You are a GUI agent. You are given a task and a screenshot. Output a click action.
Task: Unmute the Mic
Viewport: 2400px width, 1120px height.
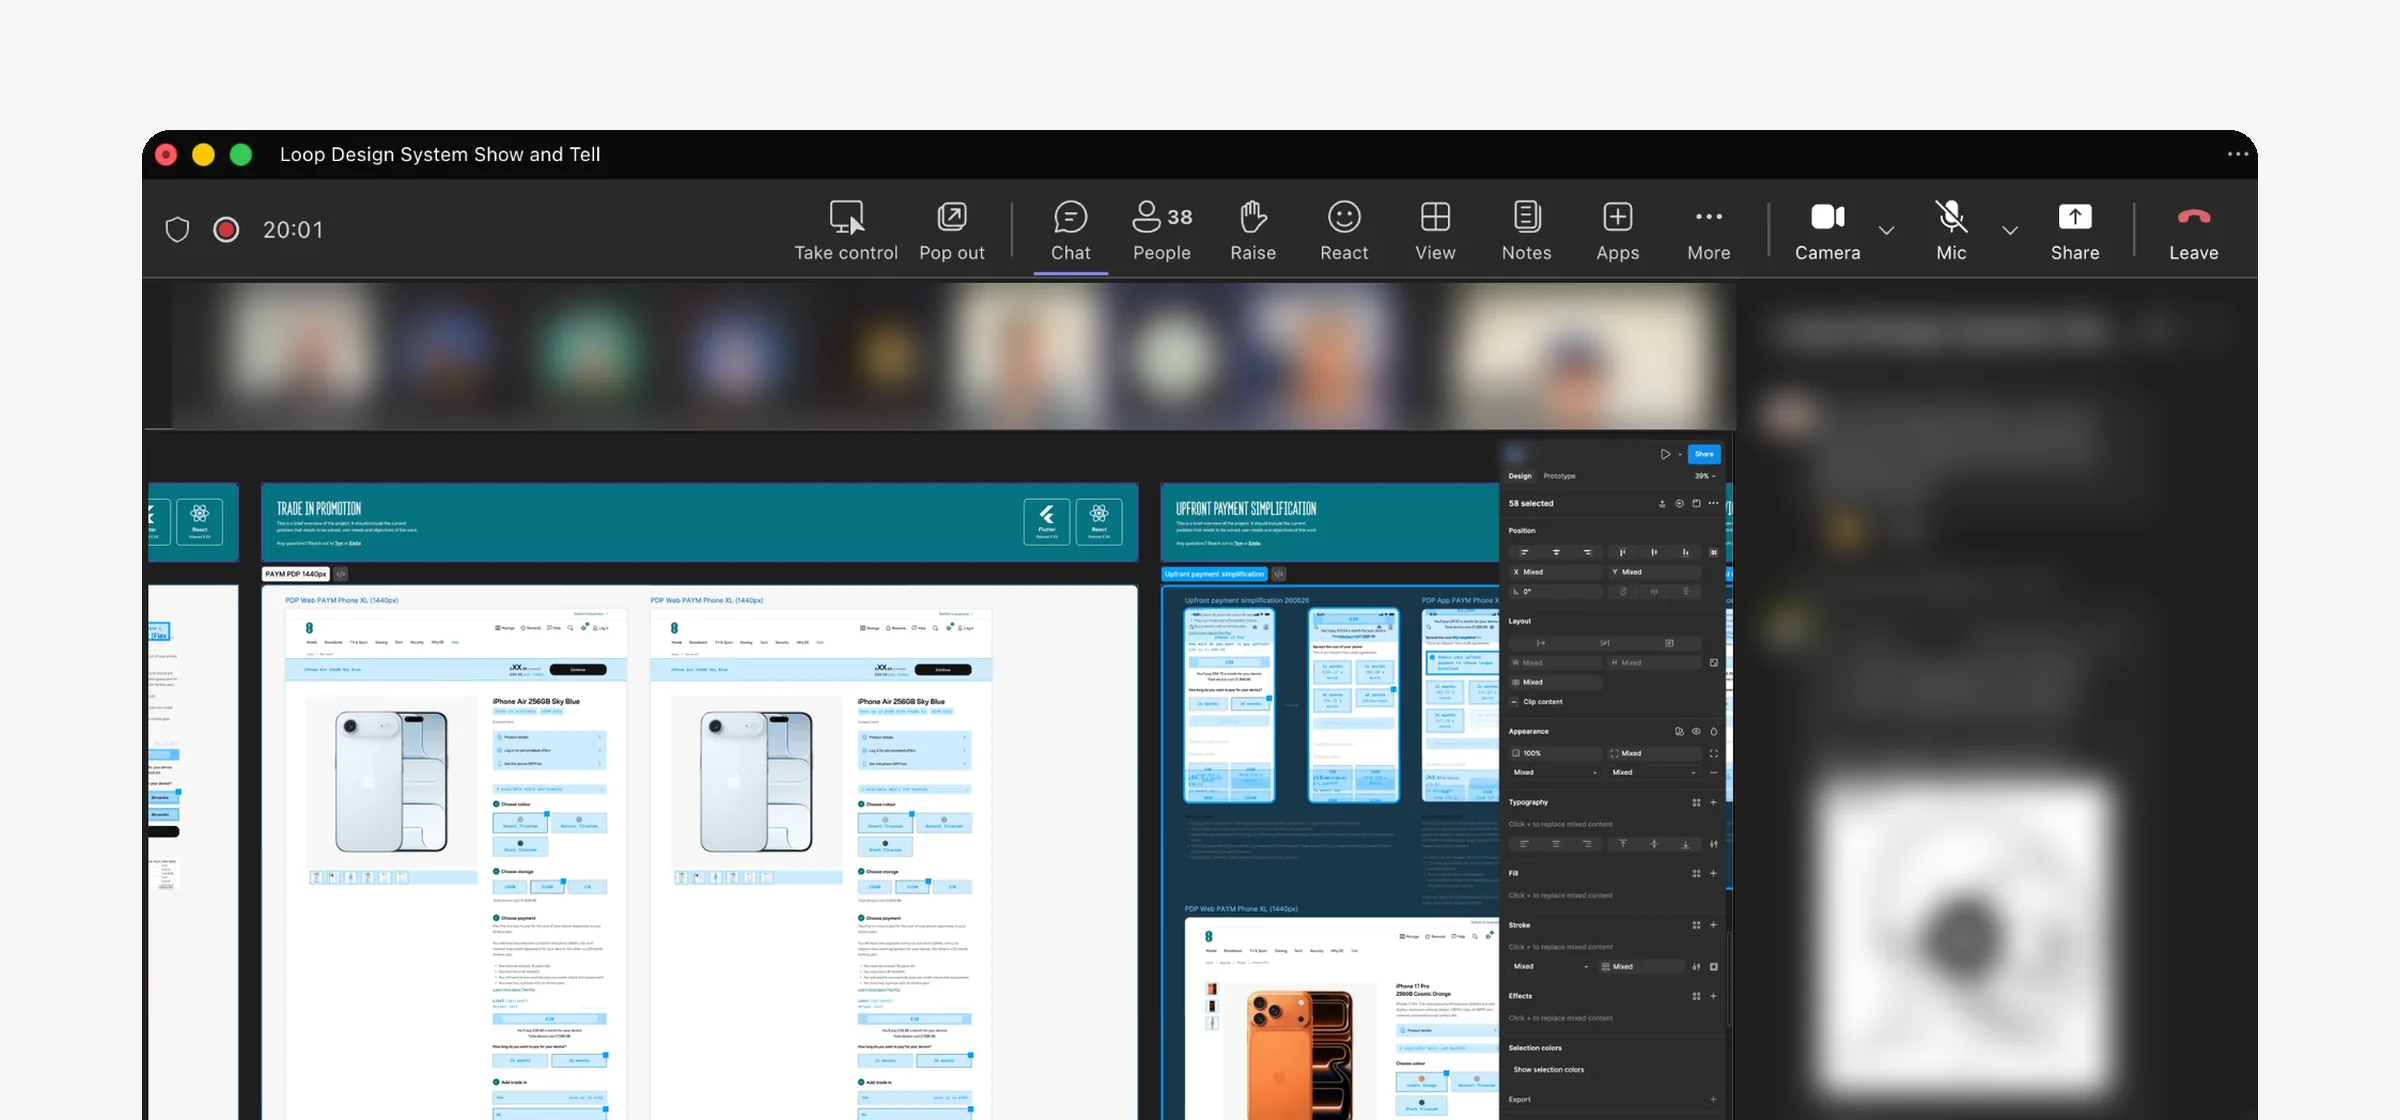click(1951, 231)
